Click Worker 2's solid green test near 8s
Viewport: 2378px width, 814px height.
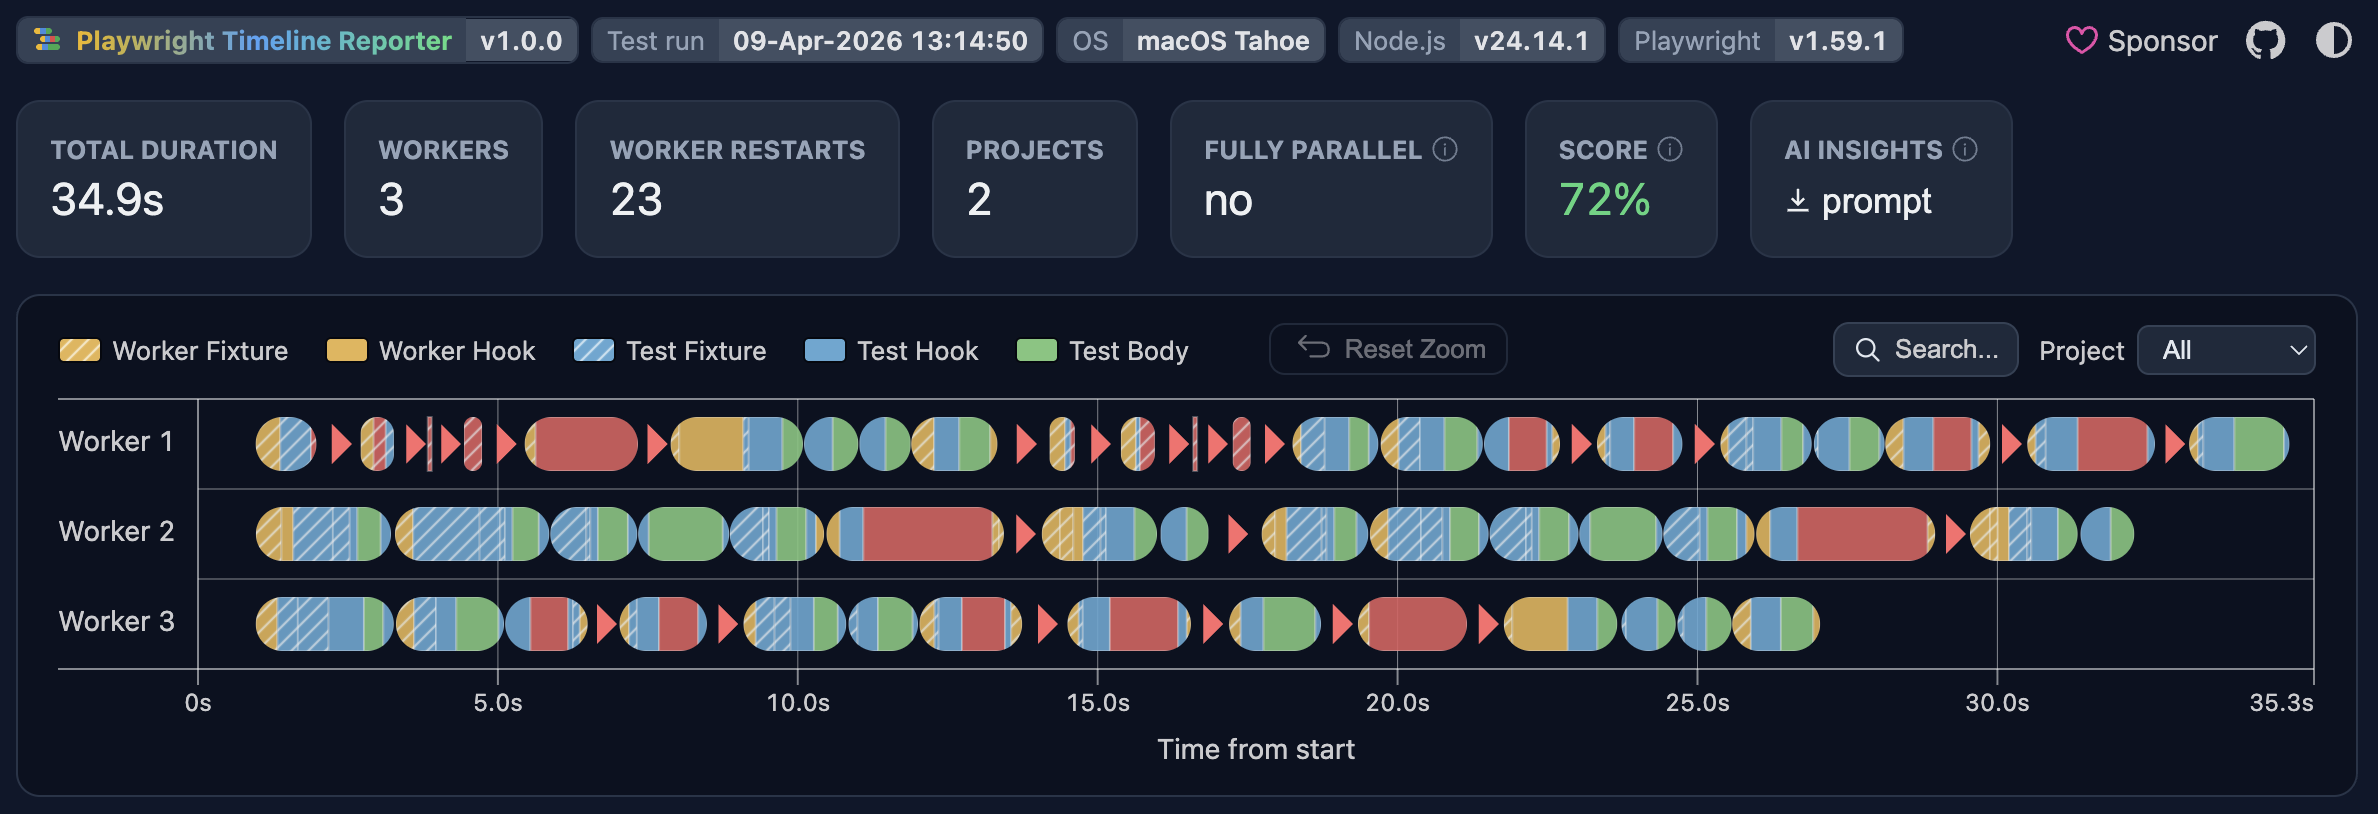point(683,534)
